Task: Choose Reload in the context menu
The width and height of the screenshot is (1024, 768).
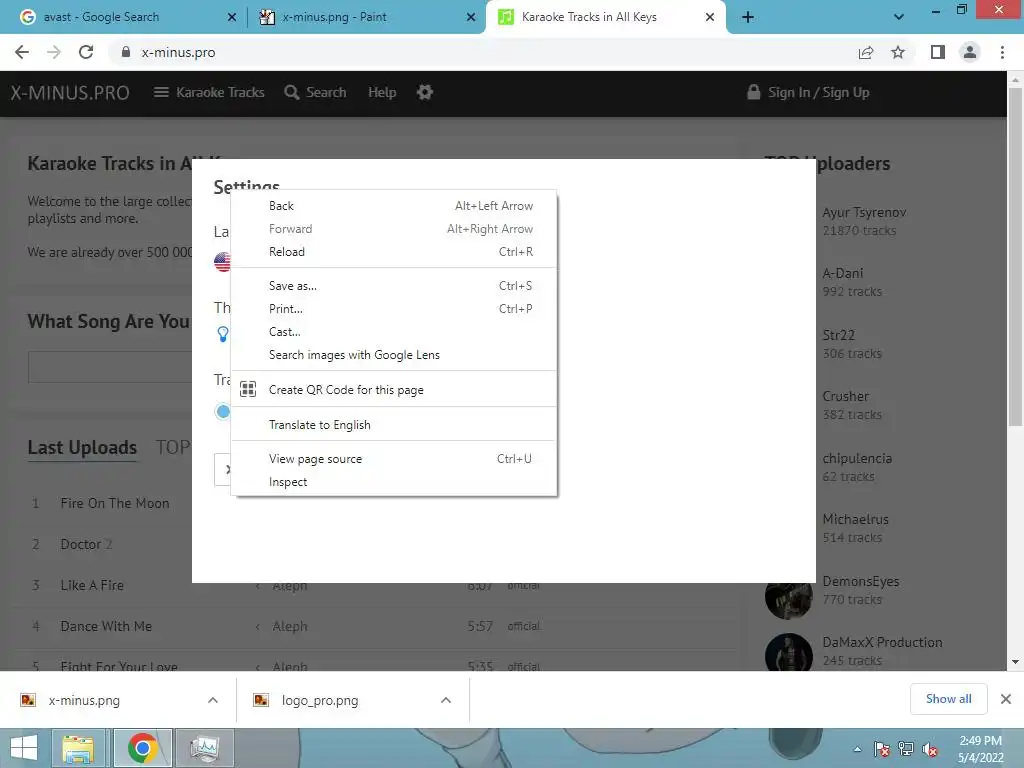Action: (394, 251)
